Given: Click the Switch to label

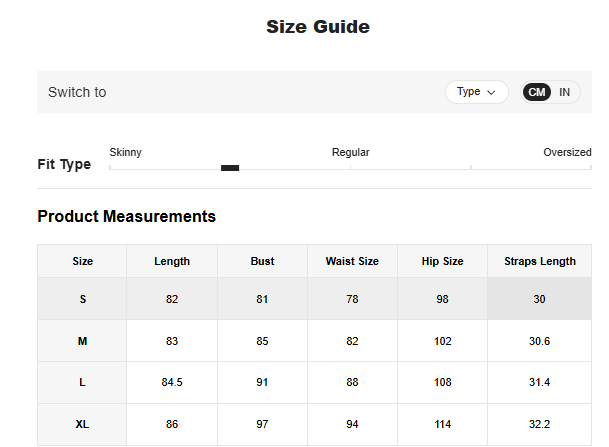Looking at the screenshot, I should pyautogui.click(x=77, y=92).
